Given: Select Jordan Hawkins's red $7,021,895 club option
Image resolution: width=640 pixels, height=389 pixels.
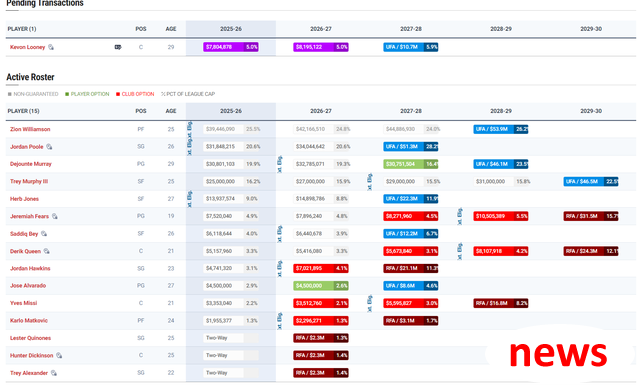Looking at the screenshot, I should [321, 269].
